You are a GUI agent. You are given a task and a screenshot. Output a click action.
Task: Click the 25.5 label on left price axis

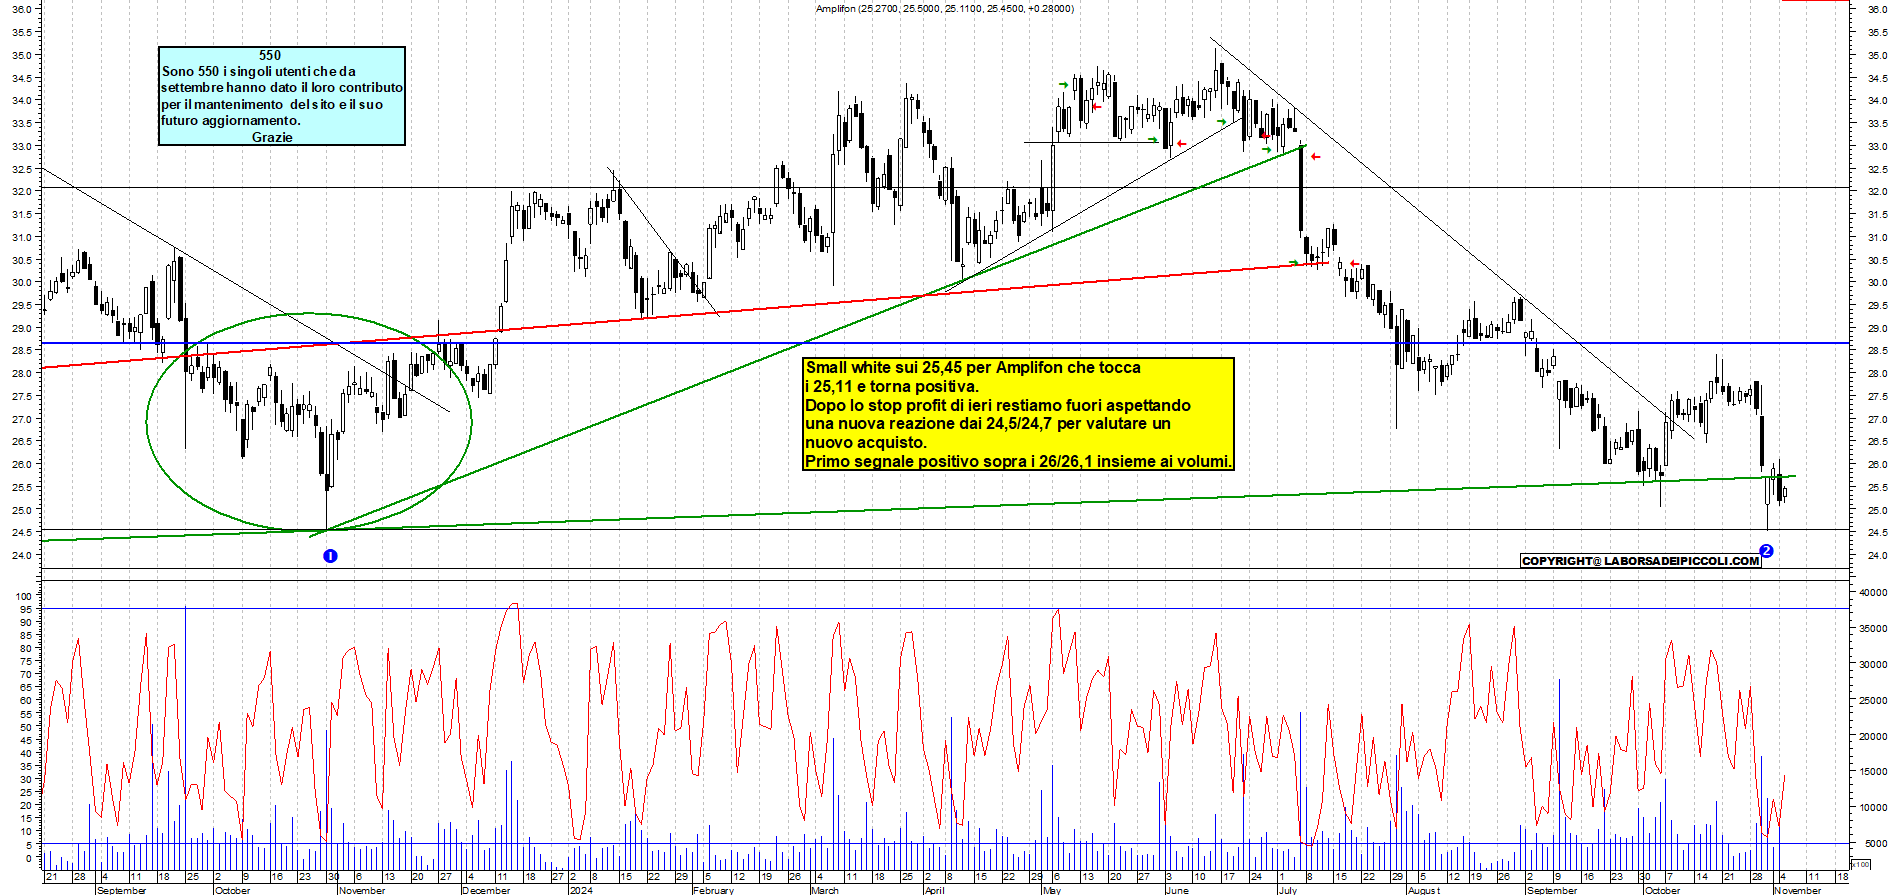click(x=21, y=488)
